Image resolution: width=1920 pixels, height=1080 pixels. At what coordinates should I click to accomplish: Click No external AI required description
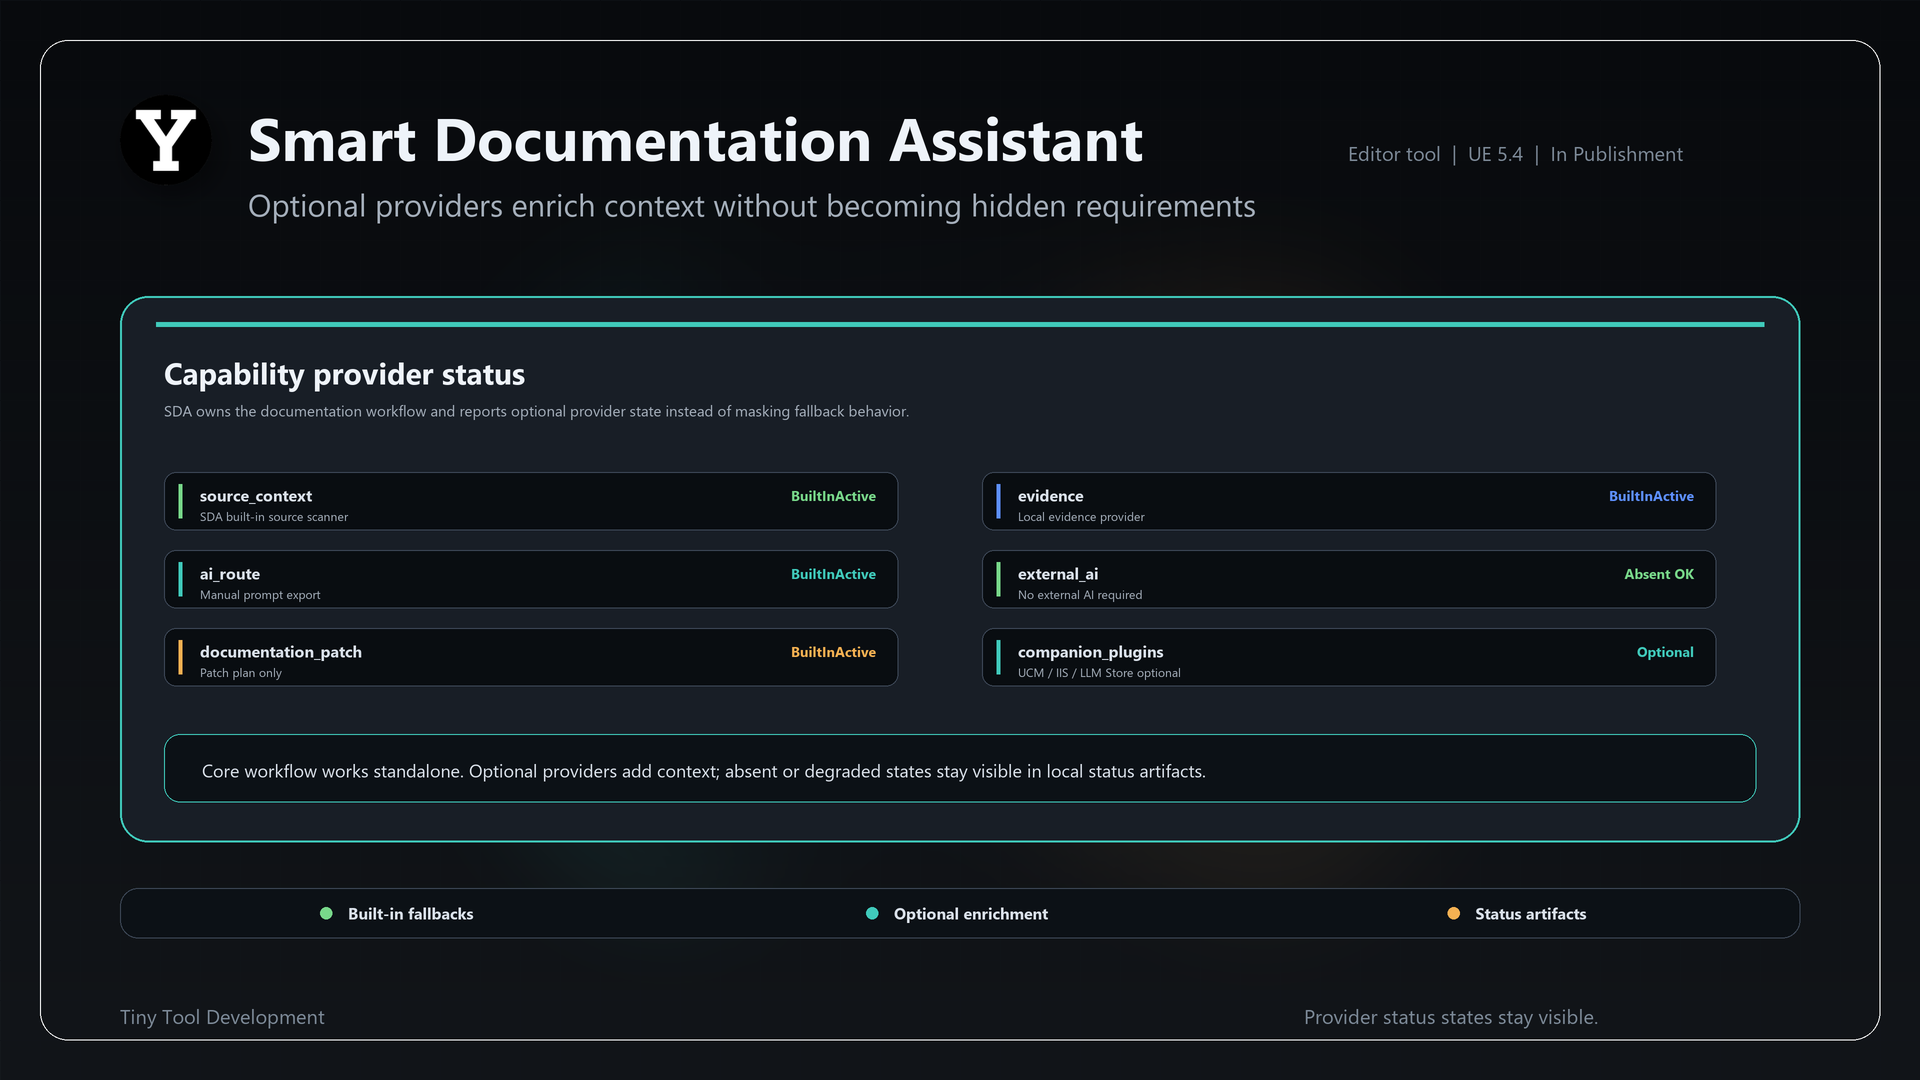tap(1080, 595)
